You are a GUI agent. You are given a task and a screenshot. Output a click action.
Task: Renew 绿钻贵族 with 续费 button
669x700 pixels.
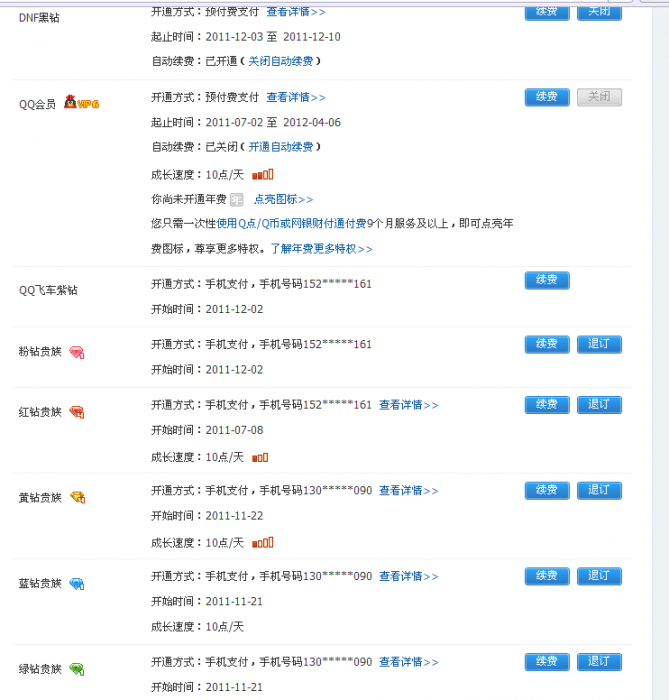tap(547, 662)
